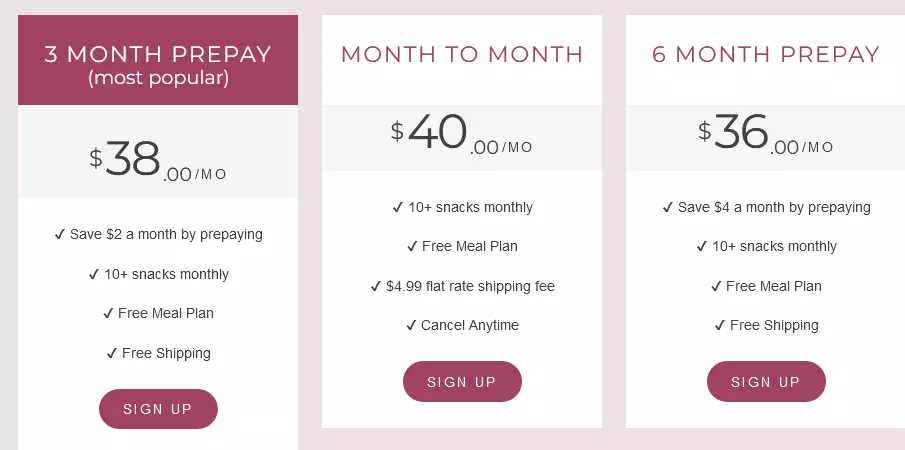
Task: Click Sign Up under Month to Month
Action: (x=462, y=381)
